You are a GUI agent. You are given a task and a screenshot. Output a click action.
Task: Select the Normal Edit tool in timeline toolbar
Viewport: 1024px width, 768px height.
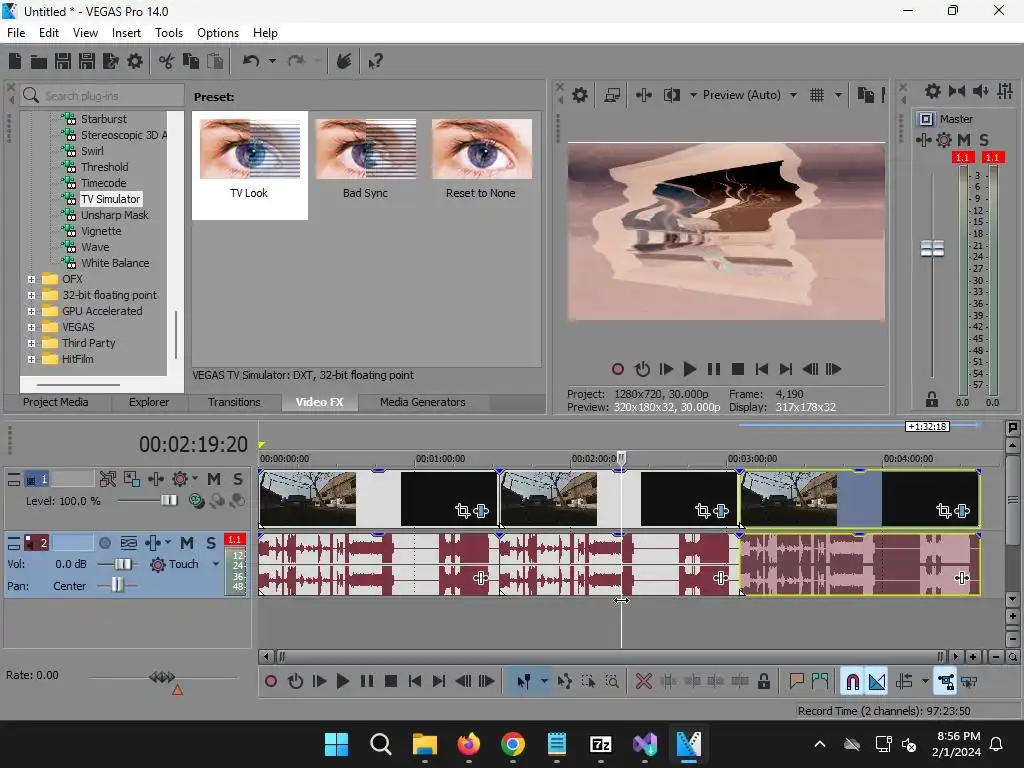pos(523,682)
